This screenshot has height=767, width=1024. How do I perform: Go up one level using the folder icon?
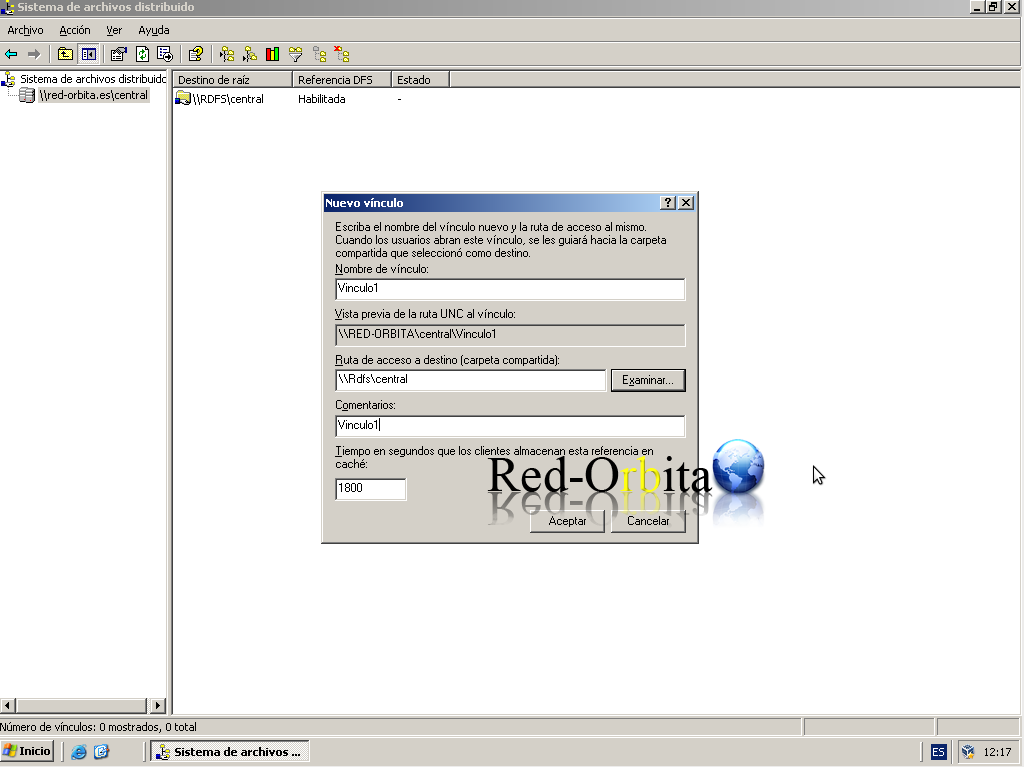point(65,54)
